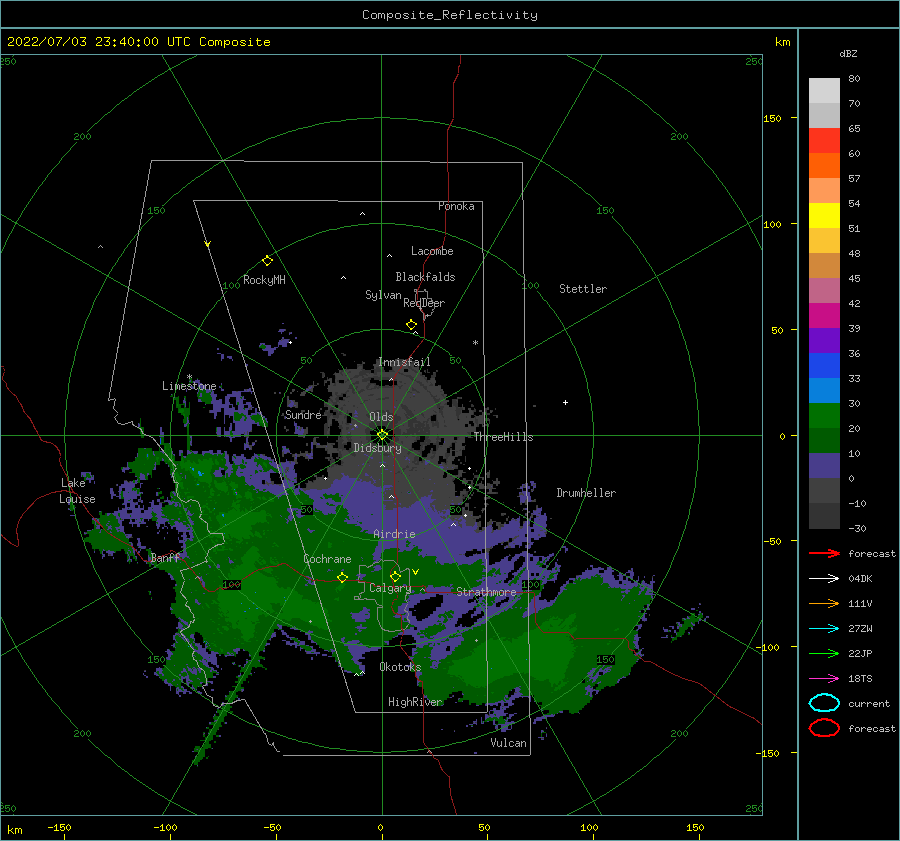This screenshot has width=900, height=841.
Task: Click the green 22JP arrow icon
Action: click(x=824, y=653)
